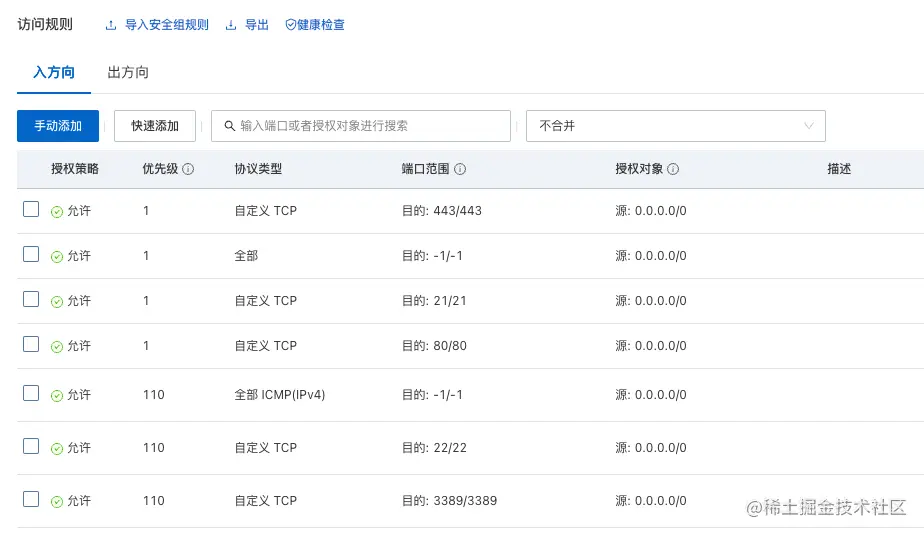Click the info icon next to 端口范围

[460, 169]
